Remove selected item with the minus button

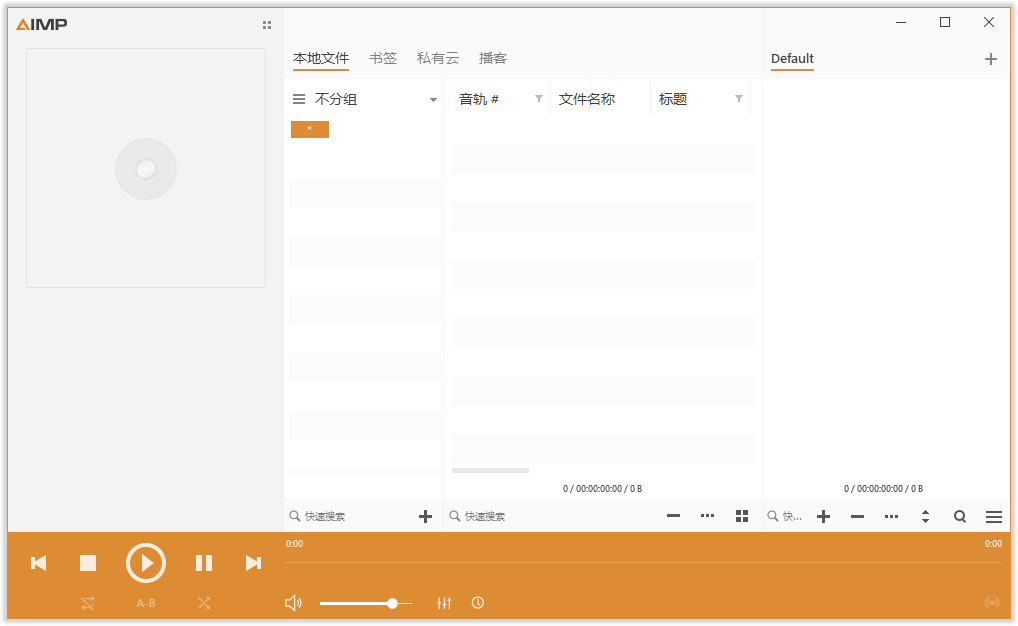click(x=857, y=516)
